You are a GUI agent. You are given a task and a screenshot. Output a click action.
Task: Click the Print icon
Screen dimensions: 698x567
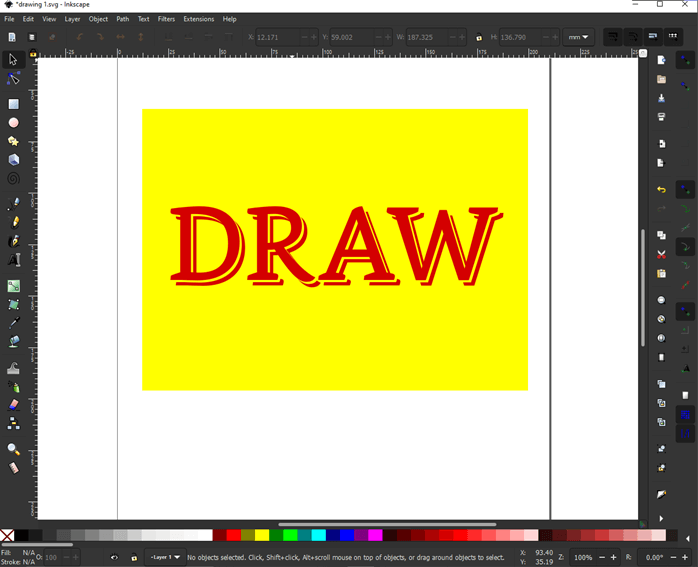tap(661, 117)
